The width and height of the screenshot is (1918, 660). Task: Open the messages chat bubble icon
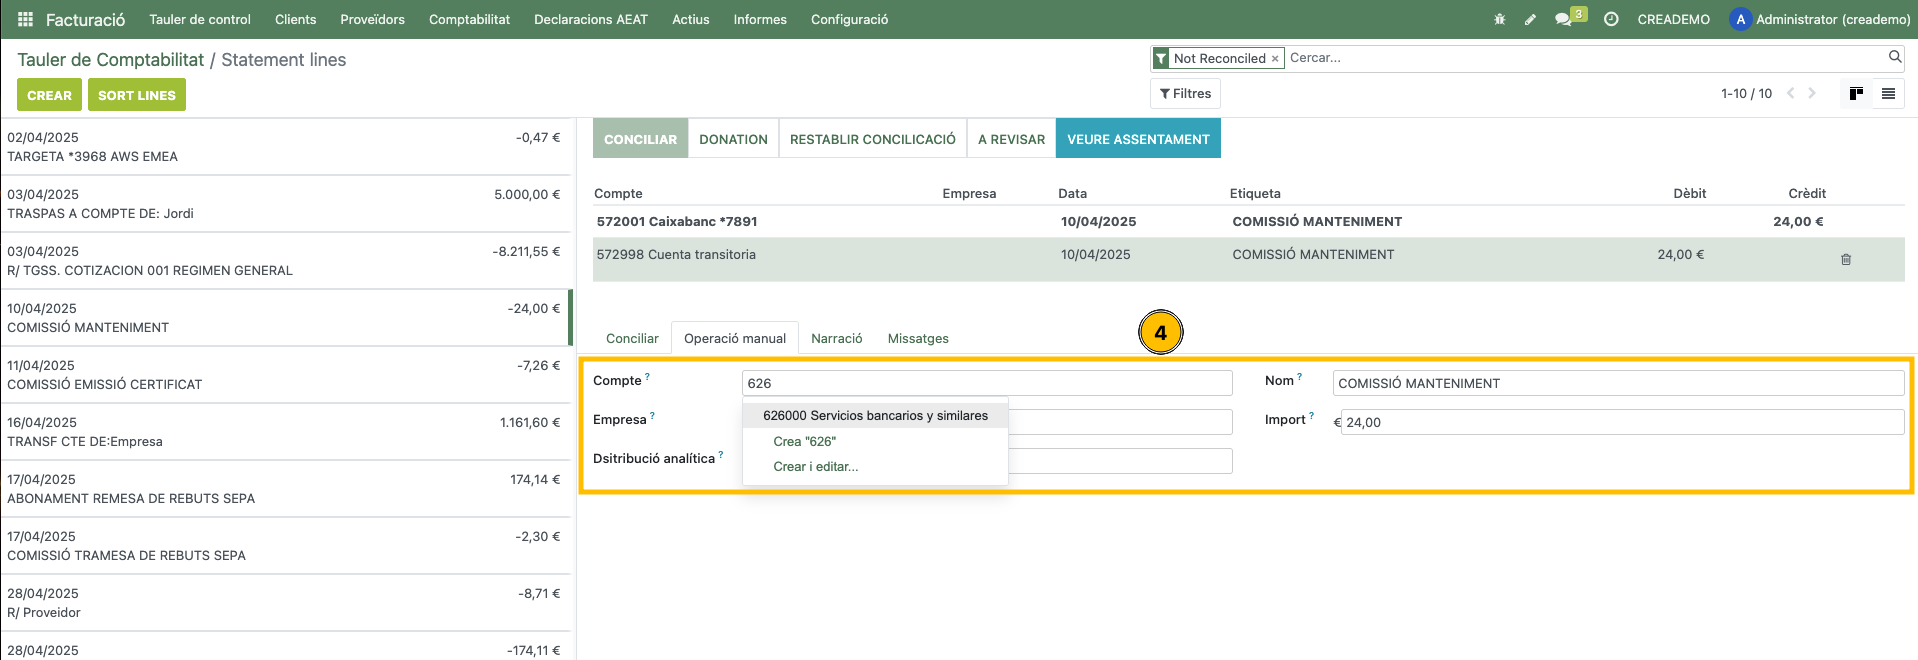coord(1563,19)
